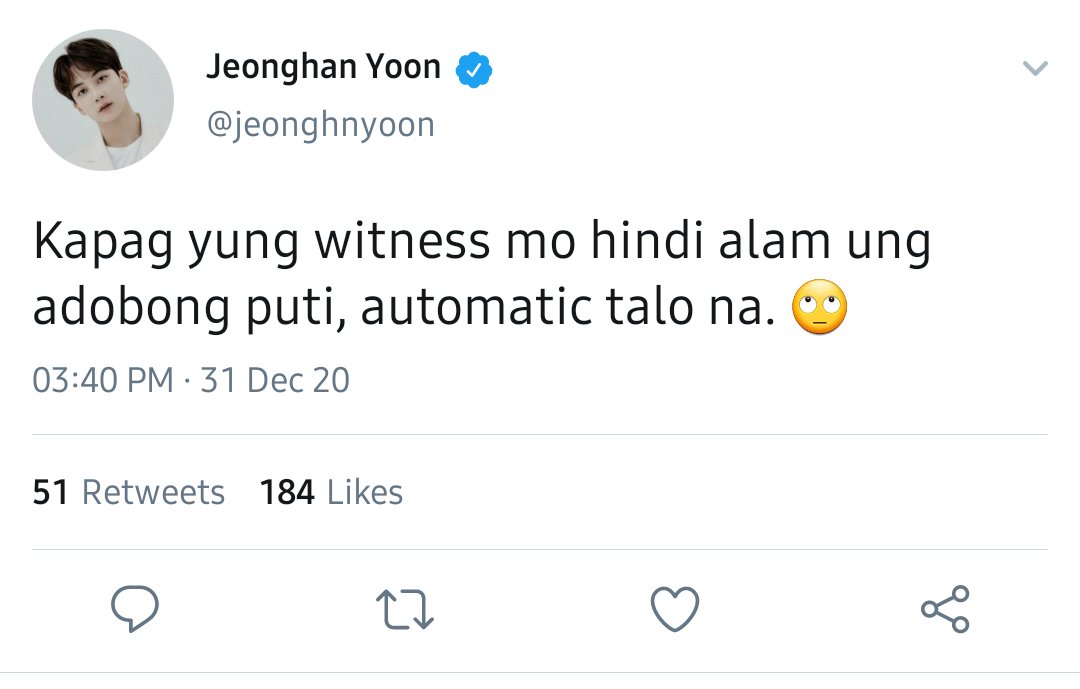Visit the @jeonghnyoon handle
1080x689 pixels.
[x=321, y=125]
